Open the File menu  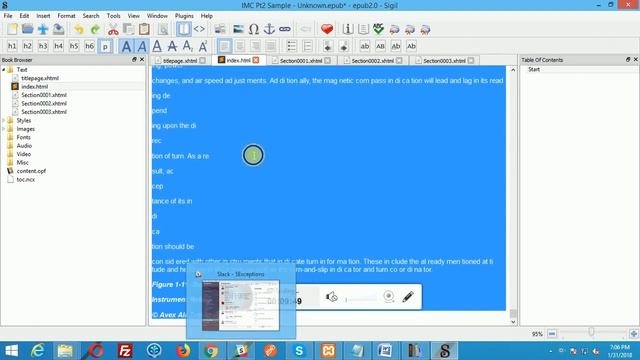tap(8, 16)
